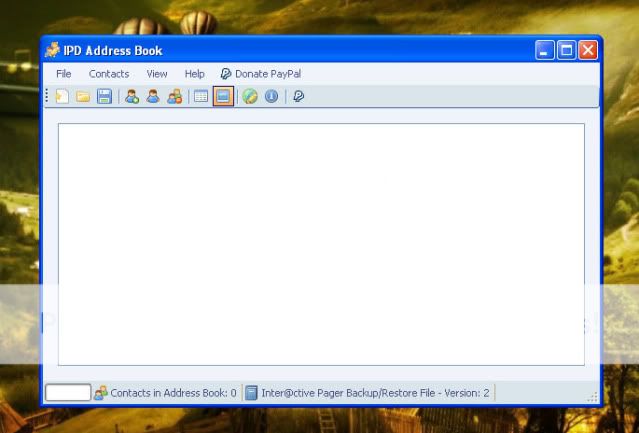Click the blue info icon
The width and height of the screenshot is (639, 433).
pyautogui.click(x=271, y=97)
